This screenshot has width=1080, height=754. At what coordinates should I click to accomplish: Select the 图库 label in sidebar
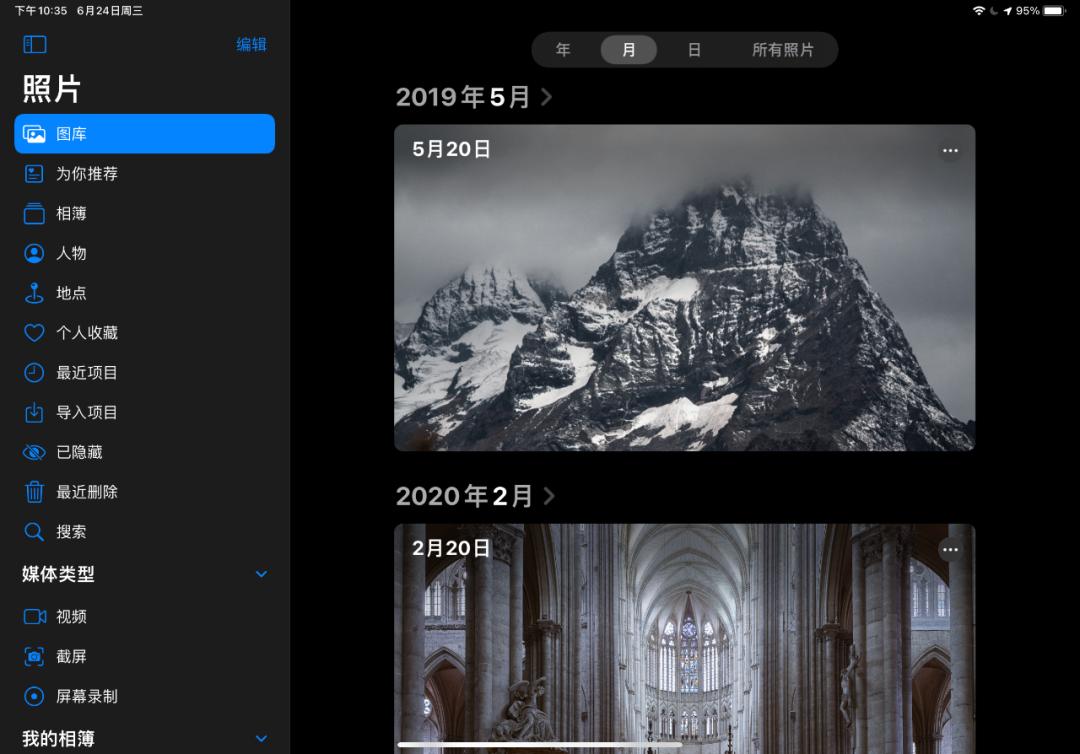(72, 134)
